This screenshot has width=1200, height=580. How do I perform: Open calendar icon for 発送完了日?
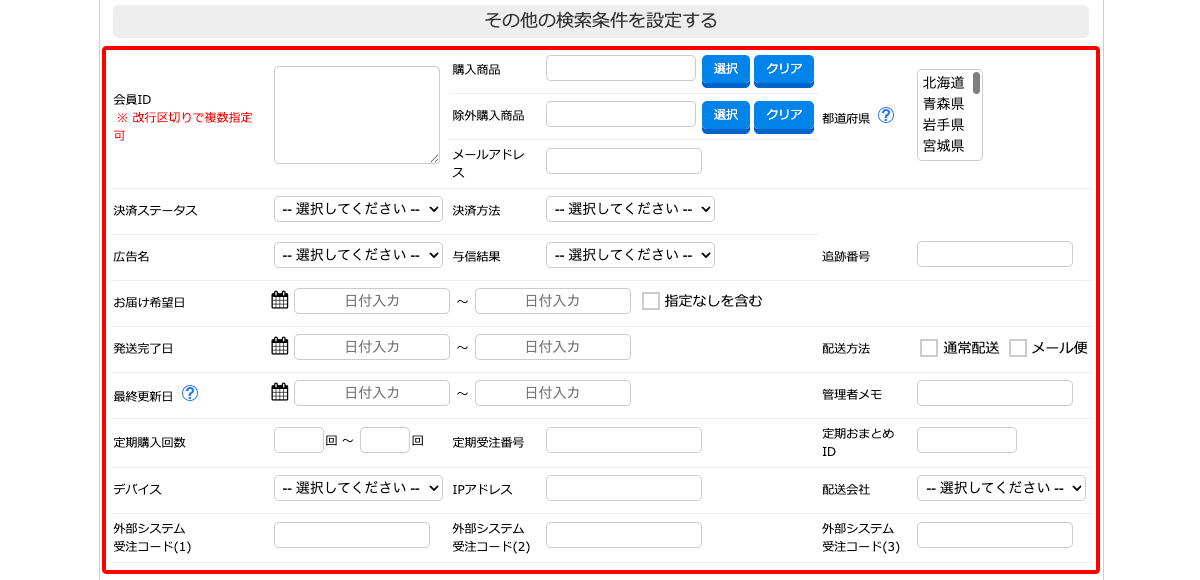click(280, 346)
